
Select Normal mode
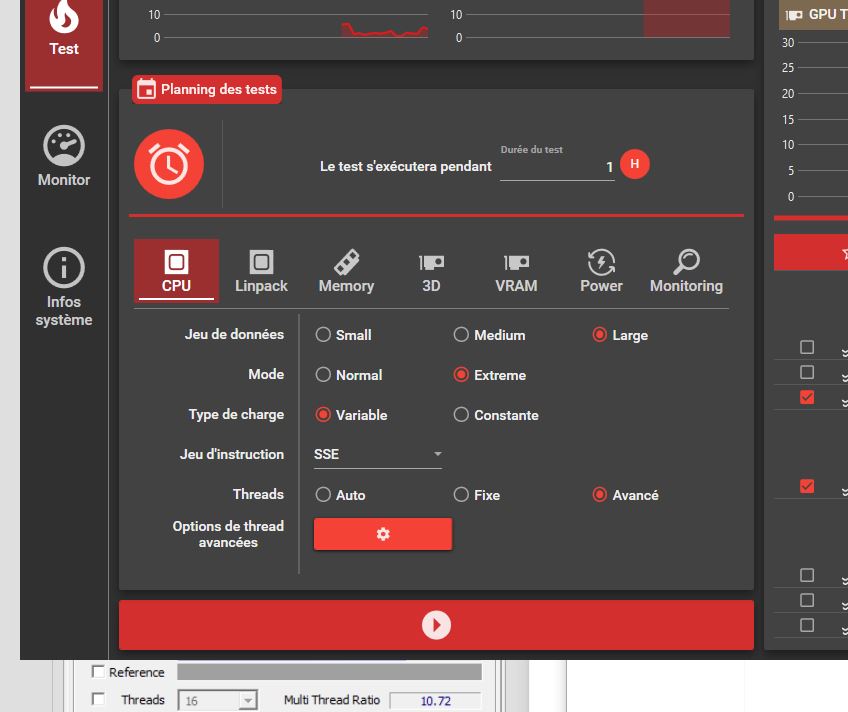[x=349, y=375]
